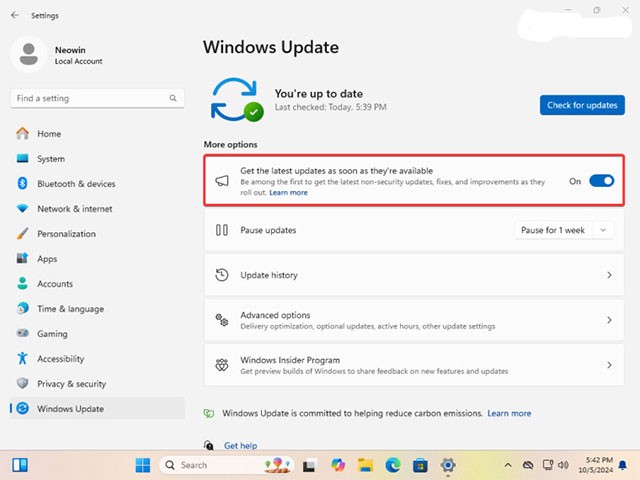This screenshot has height=480, width=640.
Task: Click the green leaf carbon emissions icon
Action: tap(209, 413)
